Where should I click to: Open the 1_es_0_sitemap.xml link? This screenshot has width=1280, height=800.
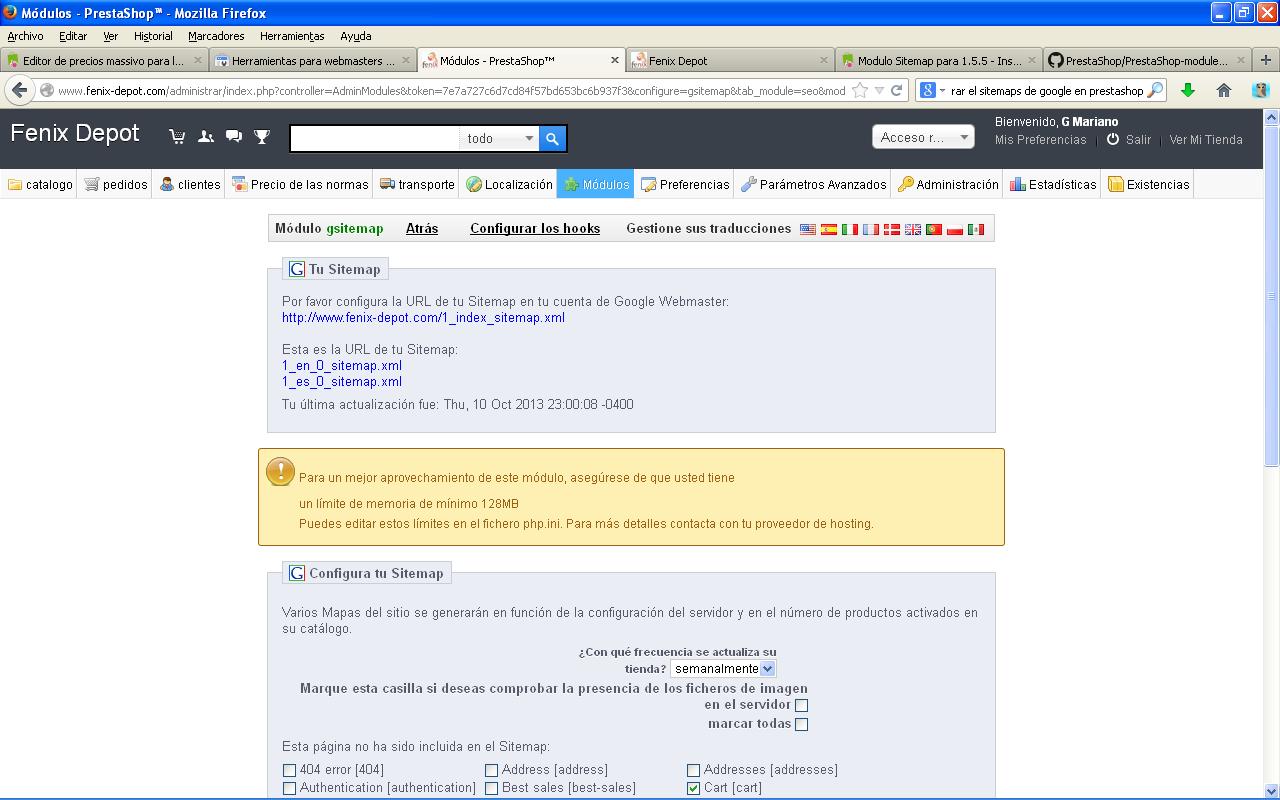(x=342, y=382)
